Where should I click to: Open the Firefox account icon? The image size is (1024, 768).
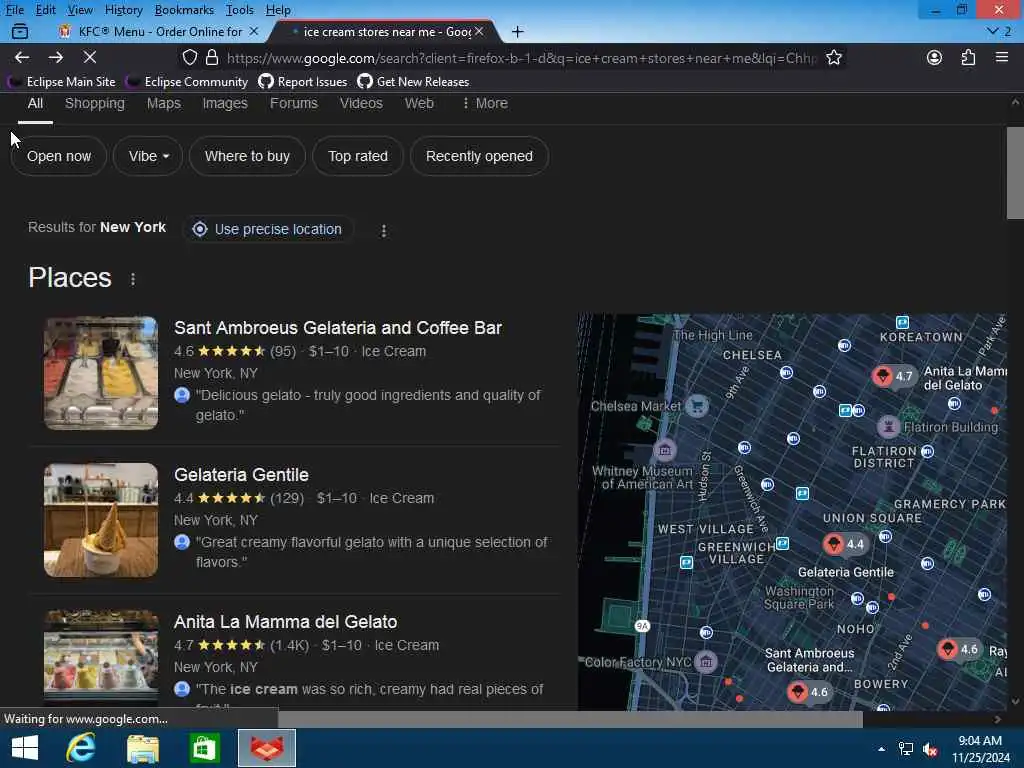[935, 57]
